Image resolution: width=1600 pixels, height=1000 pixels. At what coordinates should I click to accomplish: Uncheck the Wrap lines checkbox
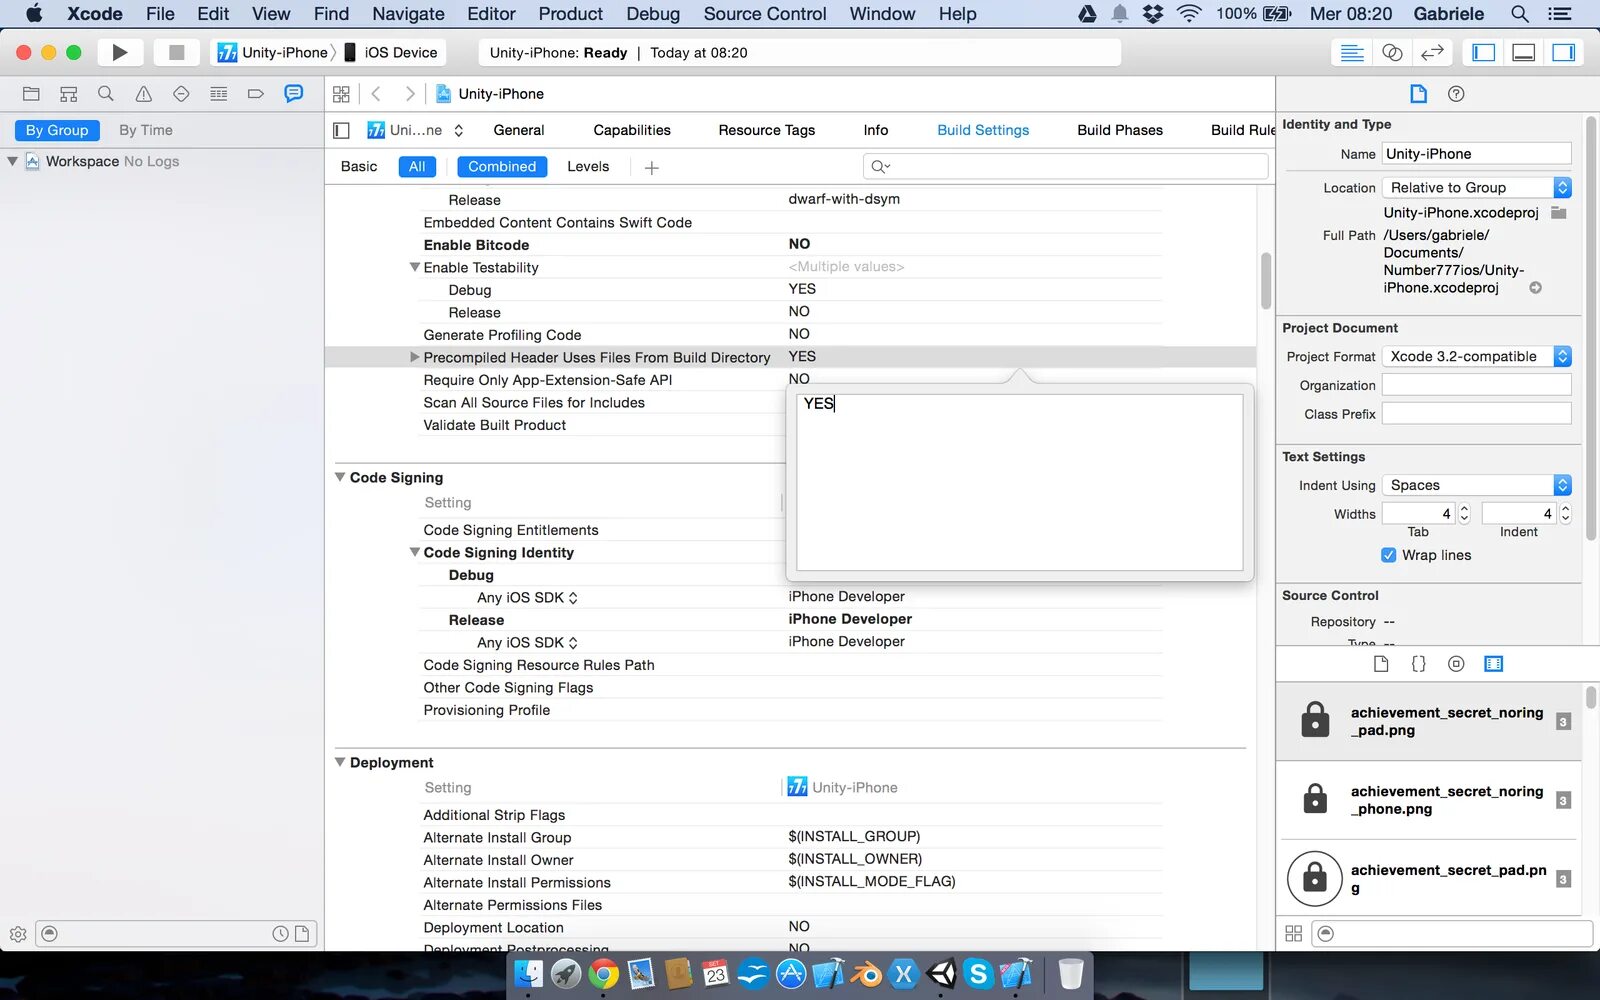click(x=1389, y=555)
